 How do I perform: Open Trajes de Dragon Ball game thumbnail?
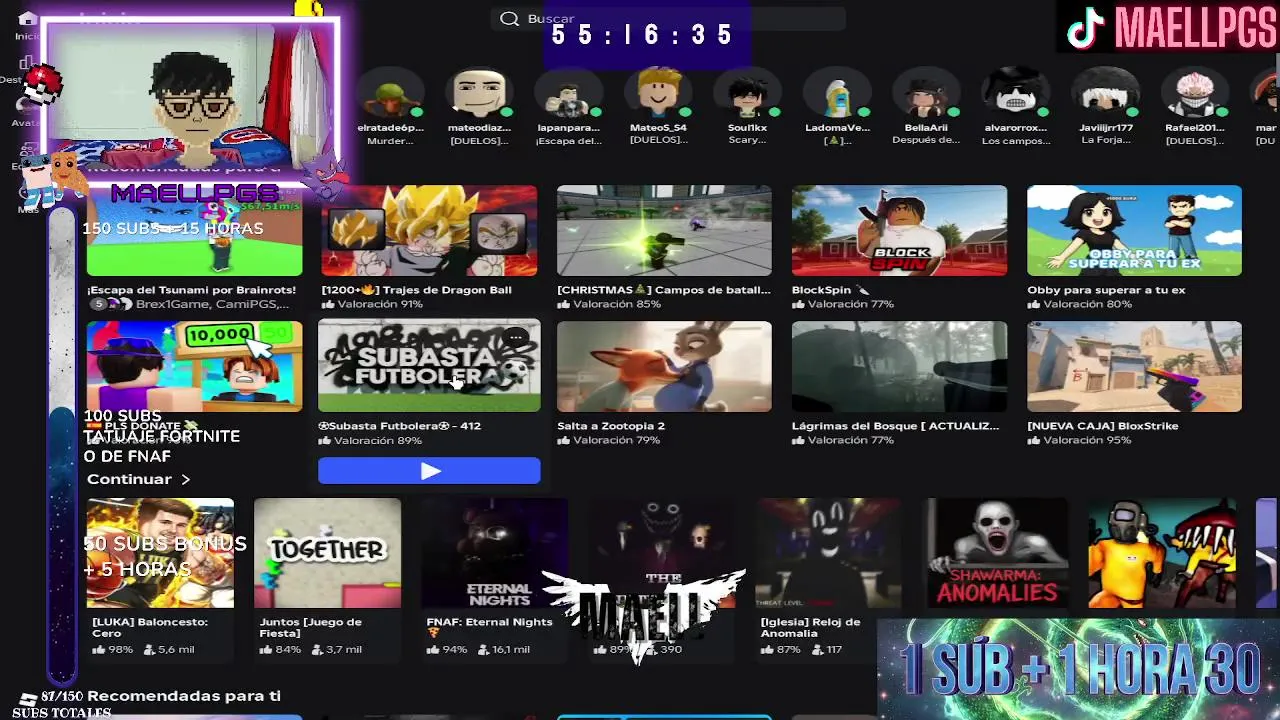click(429, 230)
